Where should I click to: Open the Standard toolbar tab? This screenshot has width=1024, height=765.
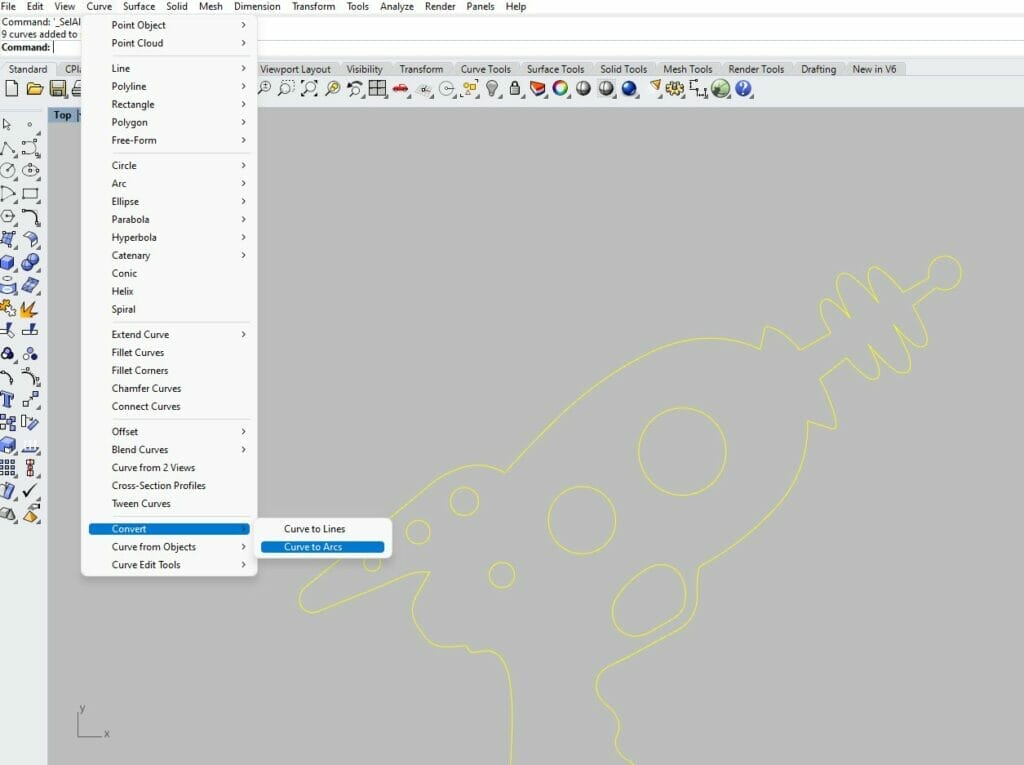pyautogui.click(x=27, y=69)
